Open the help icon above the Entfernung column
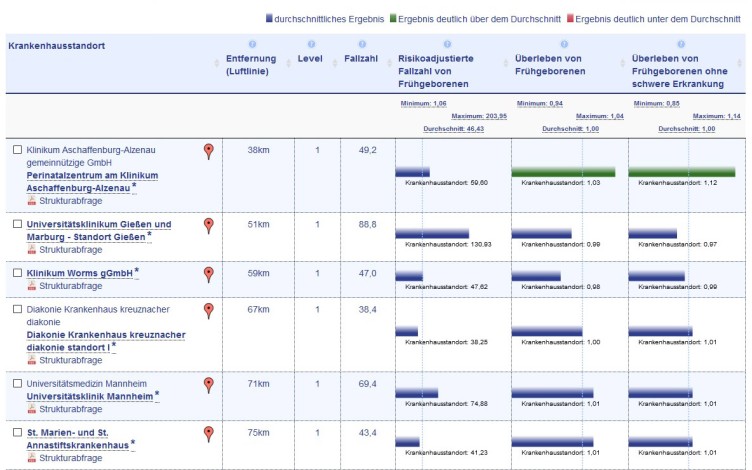752x470 pixels. pyautogui.click(x=252, y=44)
